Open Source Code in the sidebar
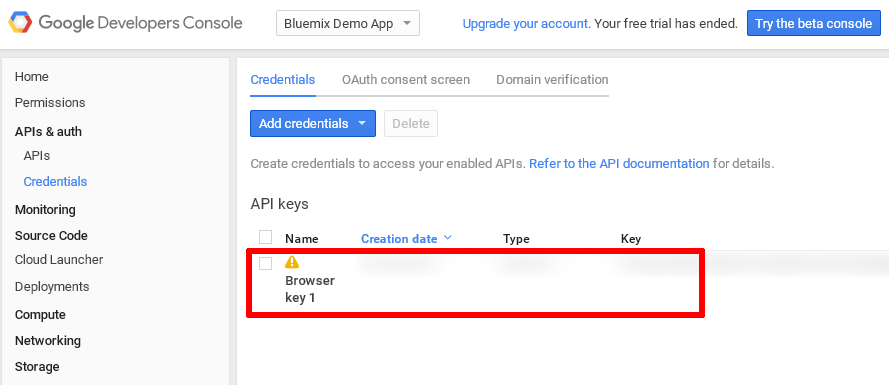This screenshot has height=385, width=889. pyautogui.click(x=51, y=235)
